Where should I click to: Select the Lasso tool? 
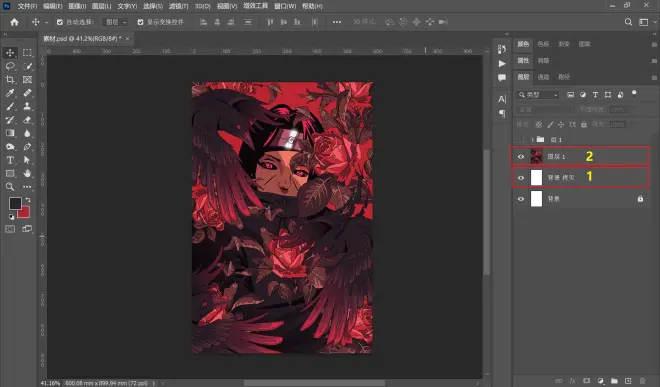click(10, 66)
